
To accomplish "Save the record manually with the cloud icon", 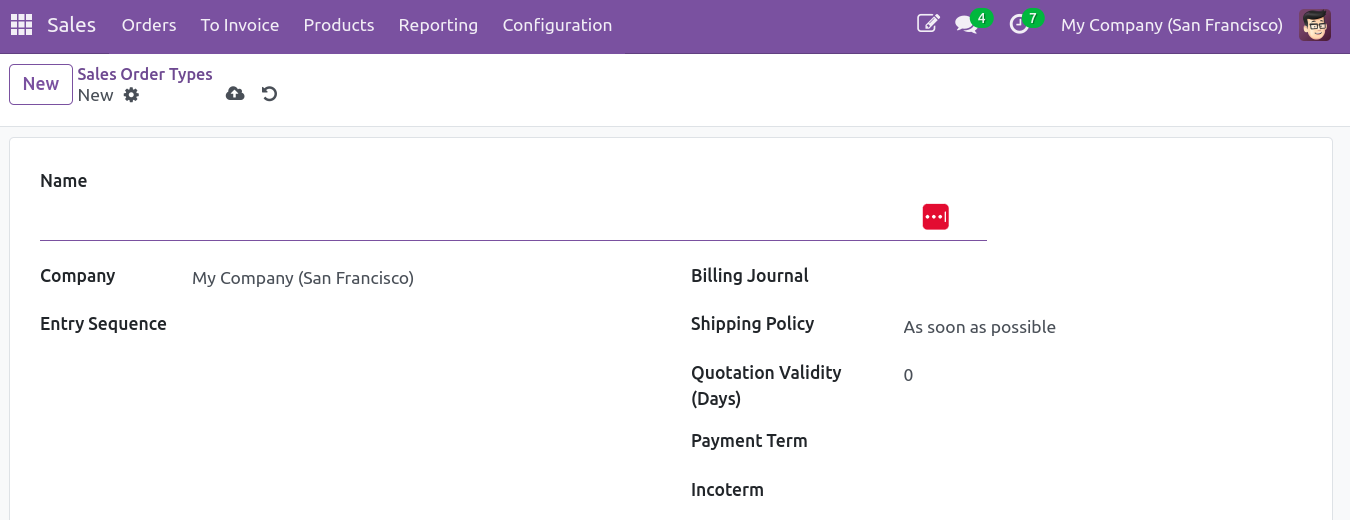I will coord(235,94).
